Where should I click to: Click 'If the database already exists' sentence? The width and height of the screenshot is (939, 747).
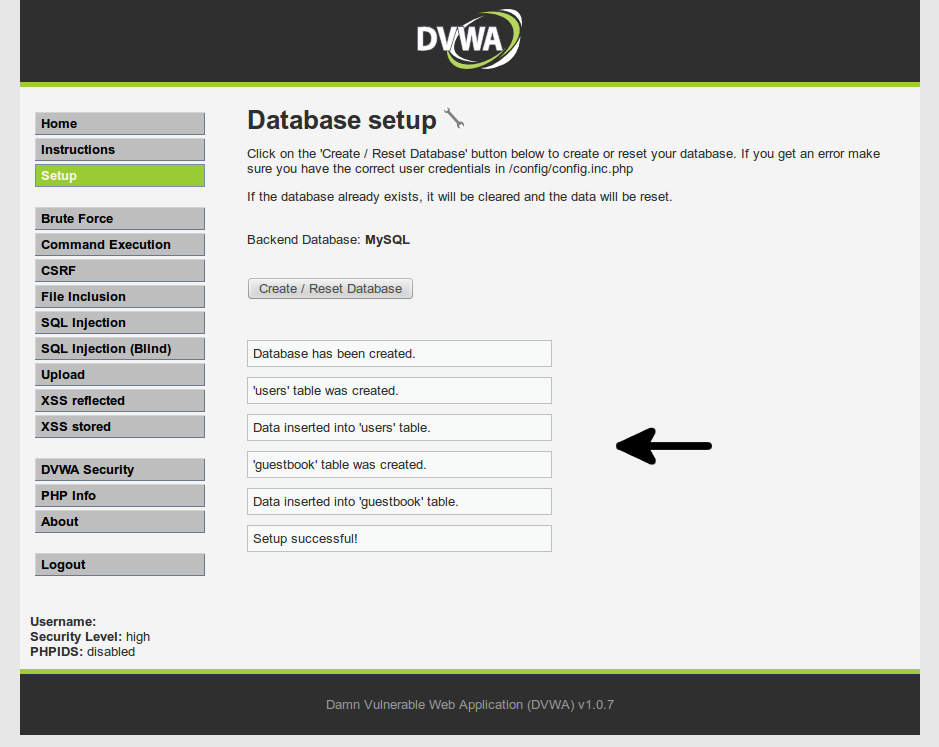[x=459, y=196]
